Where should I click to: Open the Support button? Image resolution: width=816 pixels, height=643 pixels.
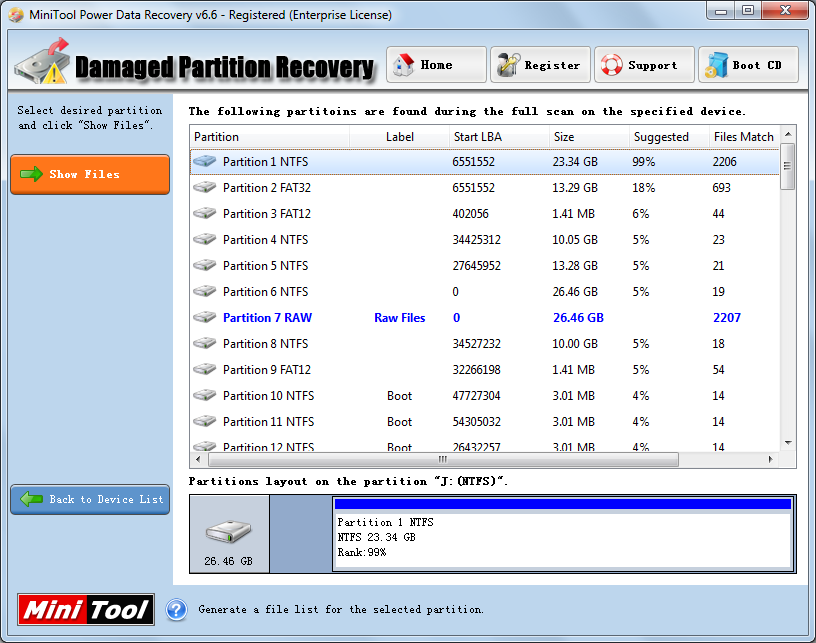point(644,65)
